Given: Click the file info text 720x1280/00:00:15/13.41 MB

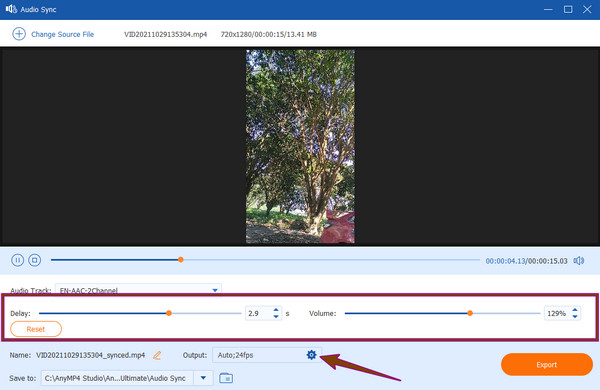Looking at the screenshot, I should pyautogui.click(x=269, y=34).
